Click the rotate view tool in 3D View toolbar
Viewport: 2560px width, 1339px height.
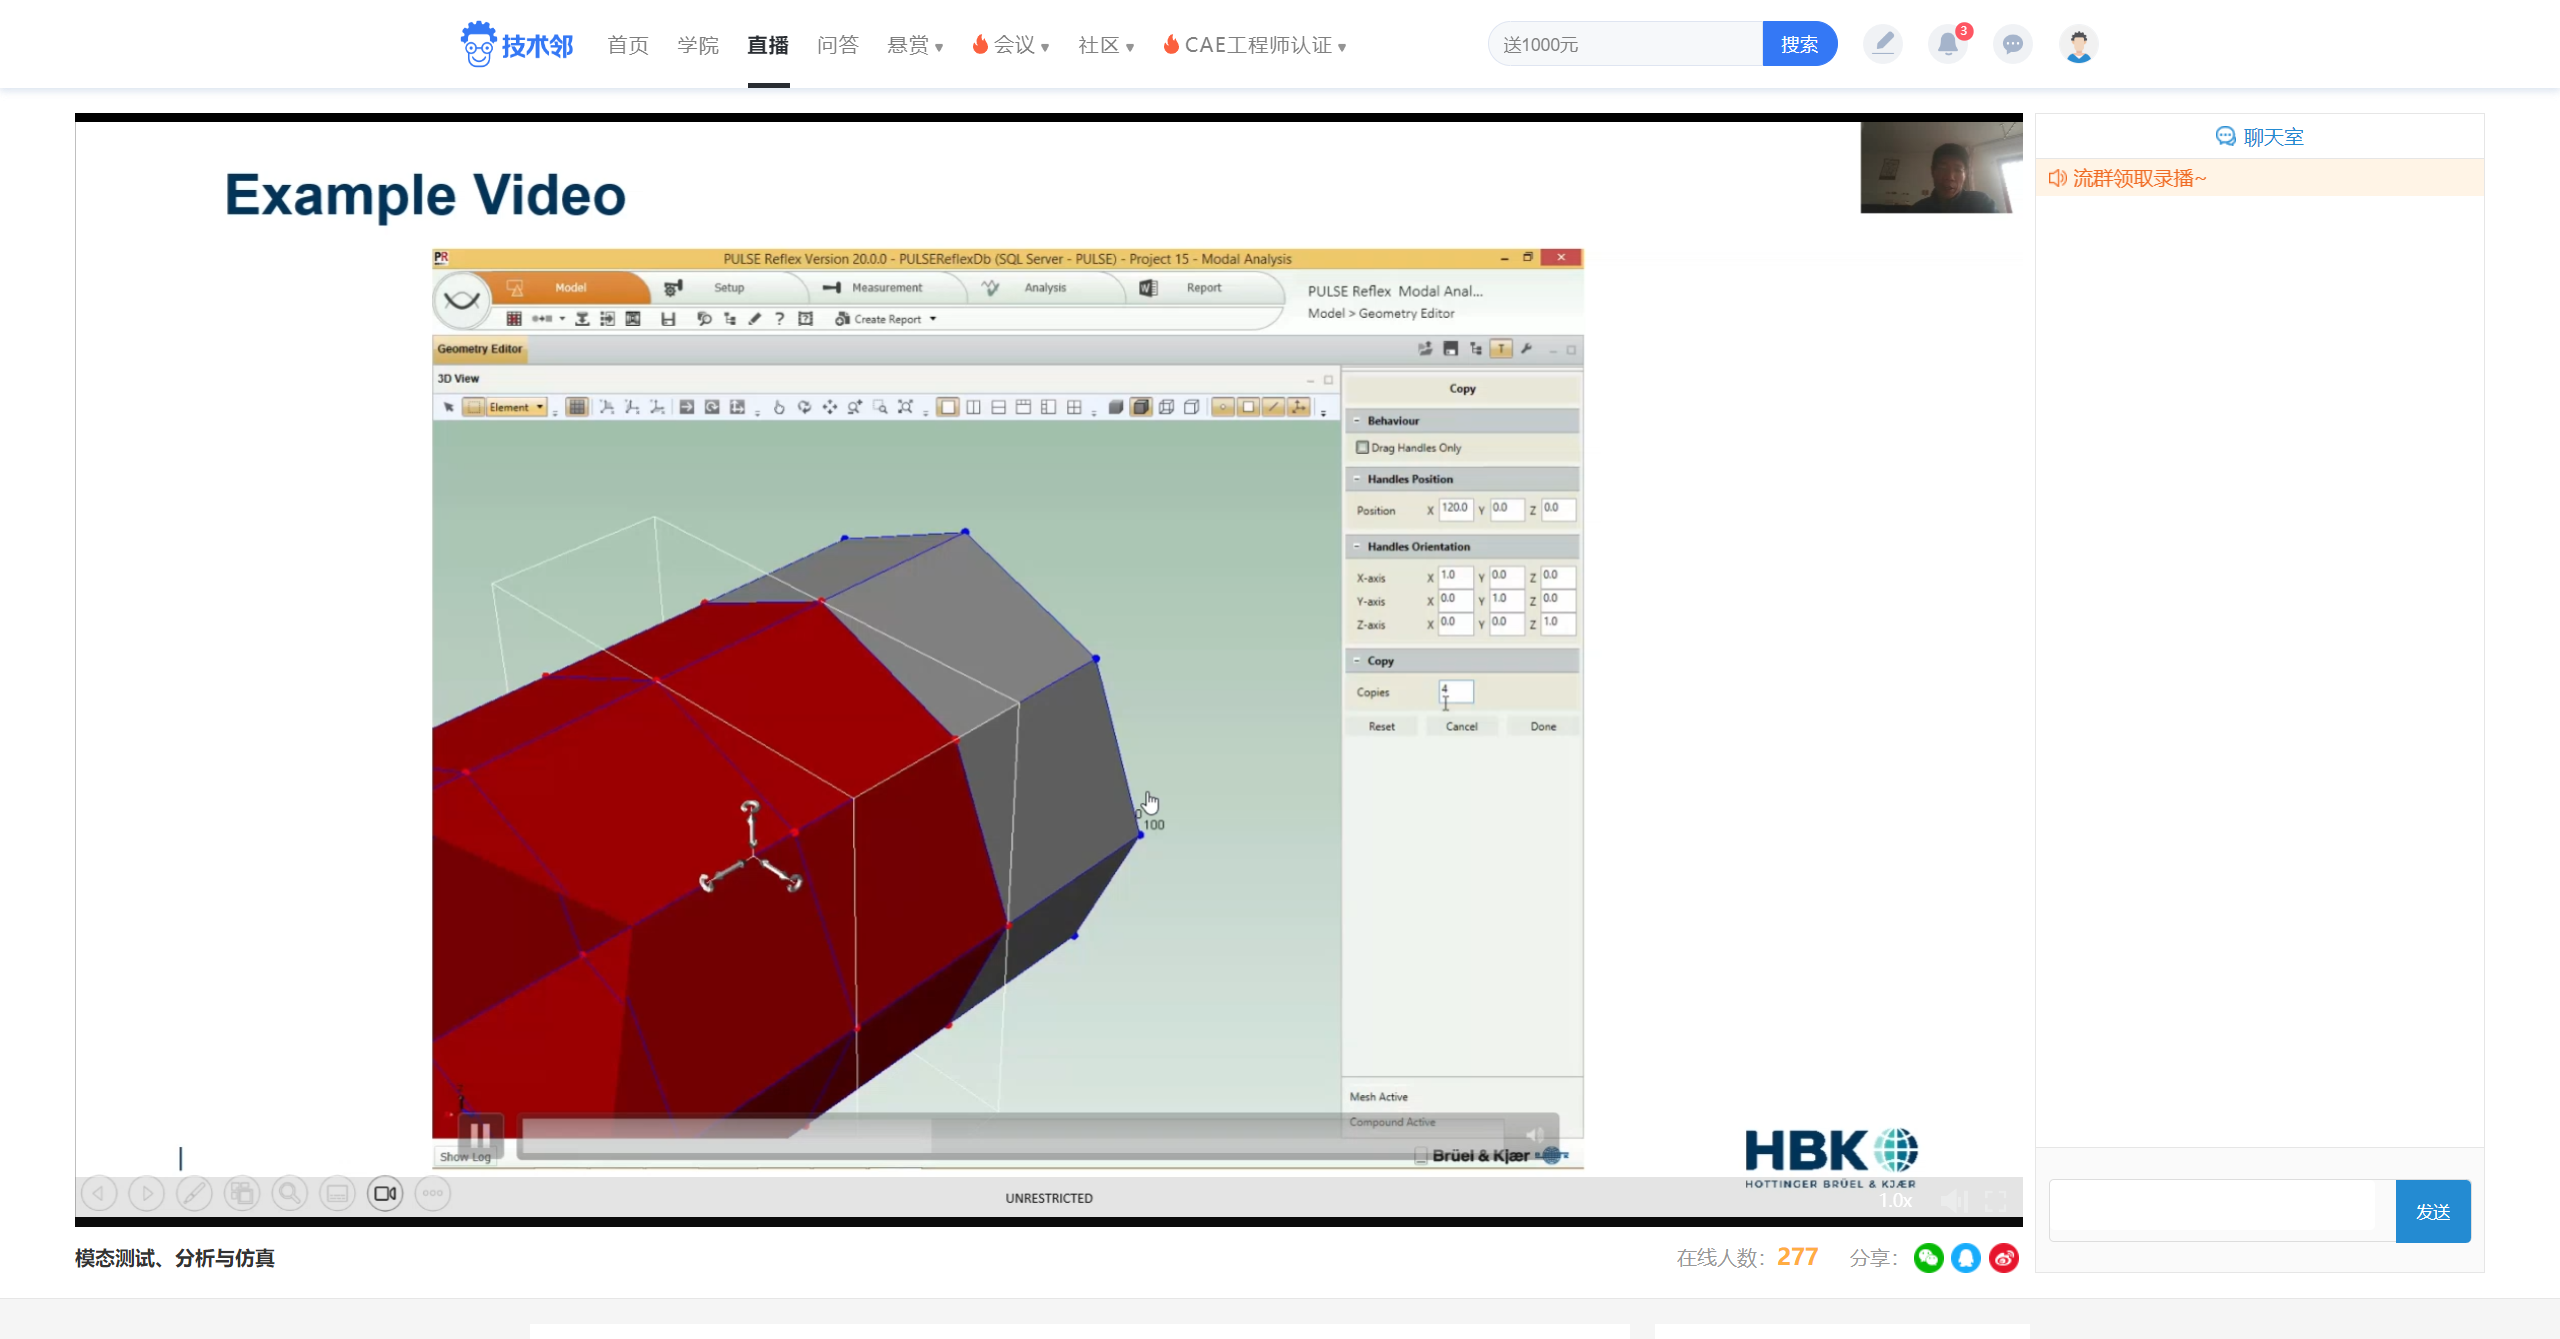click(804, 407)
